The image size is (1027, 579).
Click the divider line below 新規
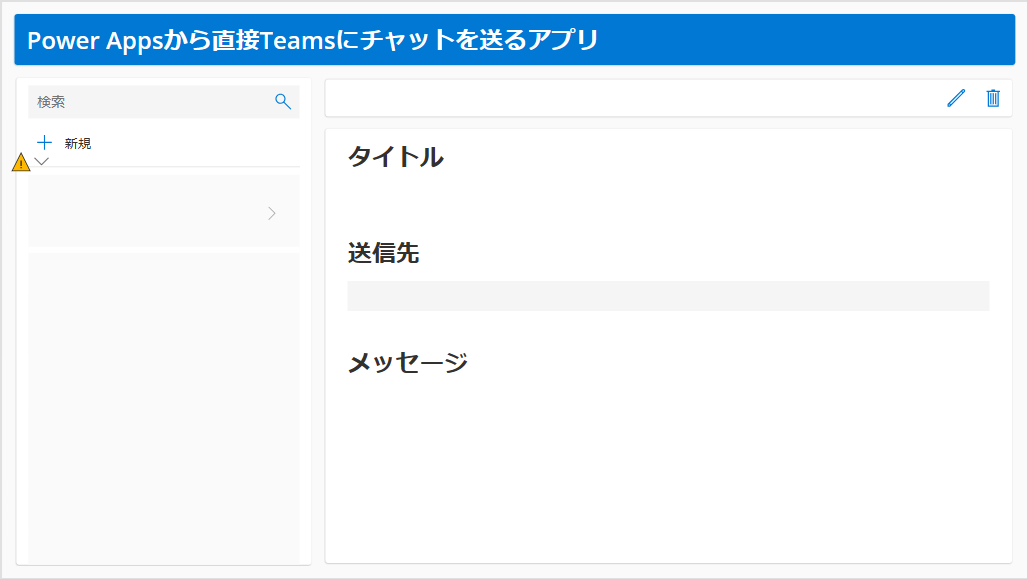[164, 167]
